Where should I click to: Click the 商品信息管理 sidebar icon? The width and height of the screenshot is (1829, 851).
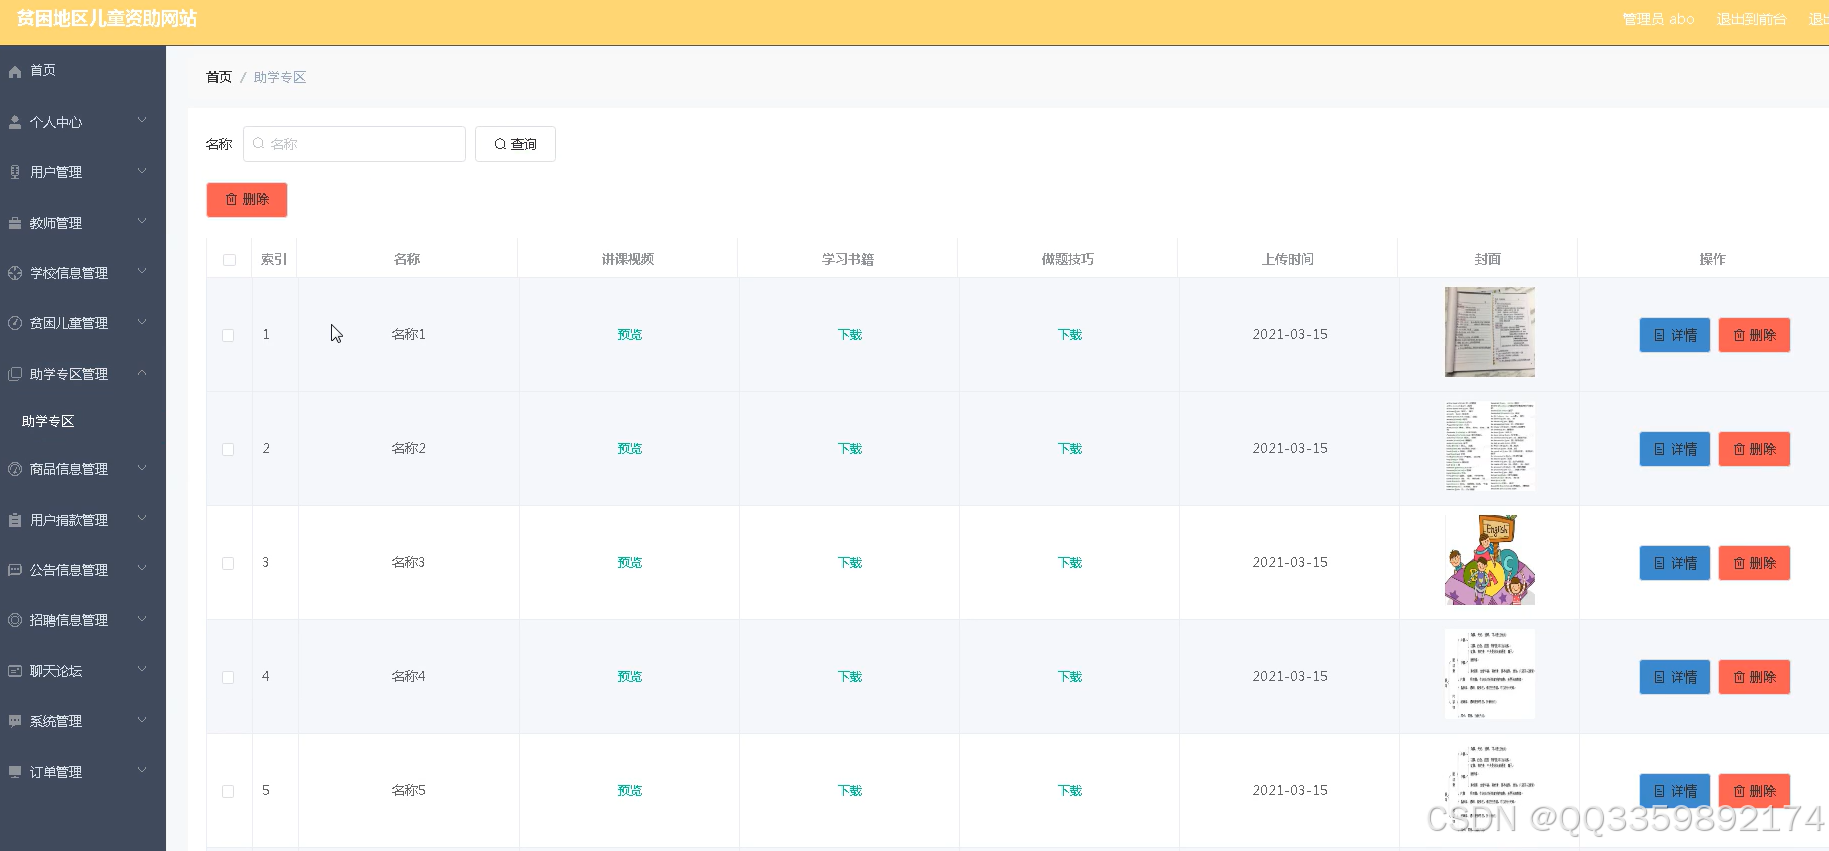click(15, 469)
